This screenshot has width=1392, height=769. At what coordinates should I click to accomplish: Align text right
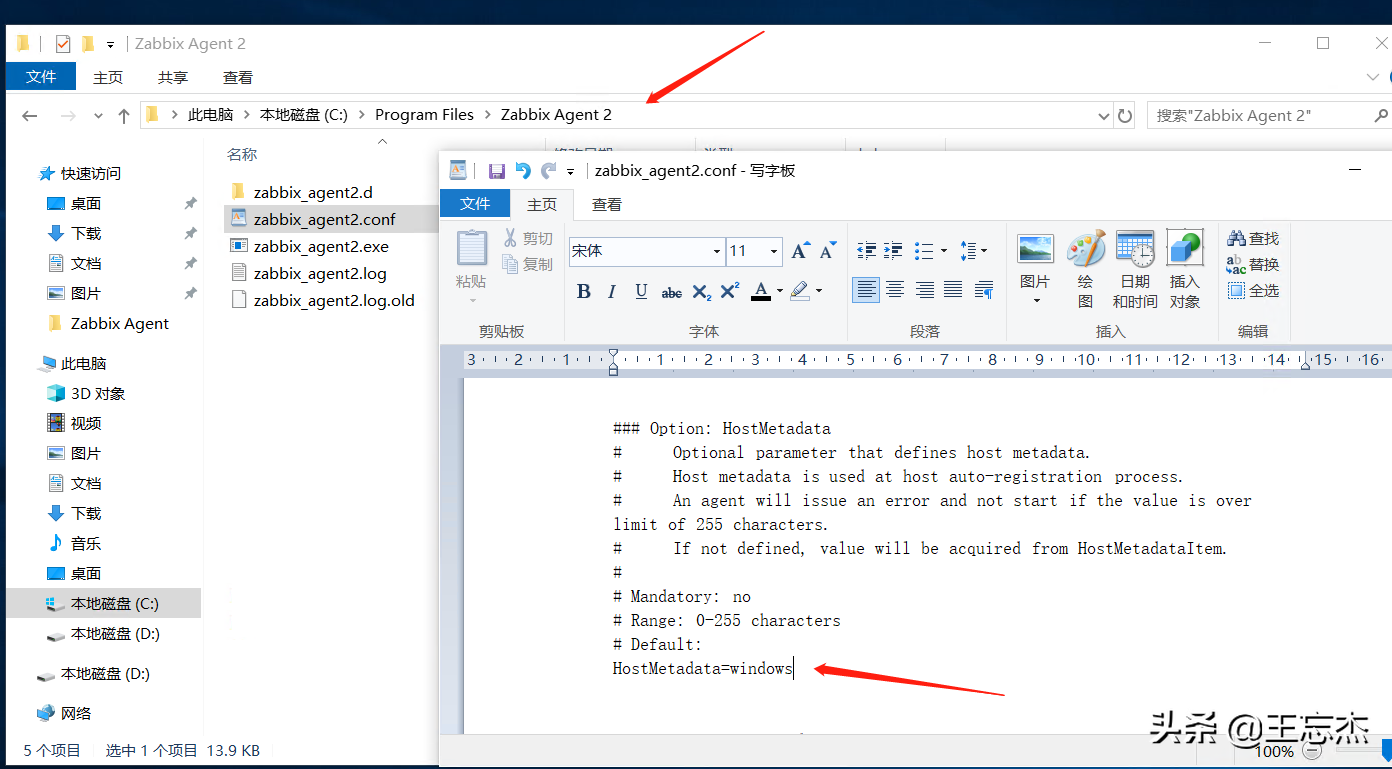point(925,290)
